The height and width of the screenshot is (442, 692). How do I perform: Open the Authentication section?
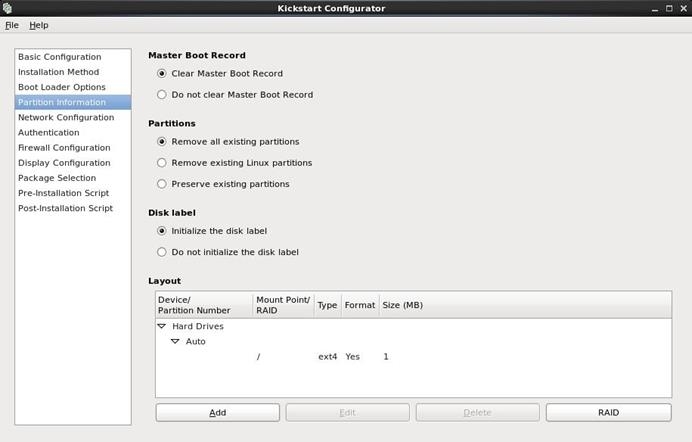pyautogui.click(x=73, y=132)
